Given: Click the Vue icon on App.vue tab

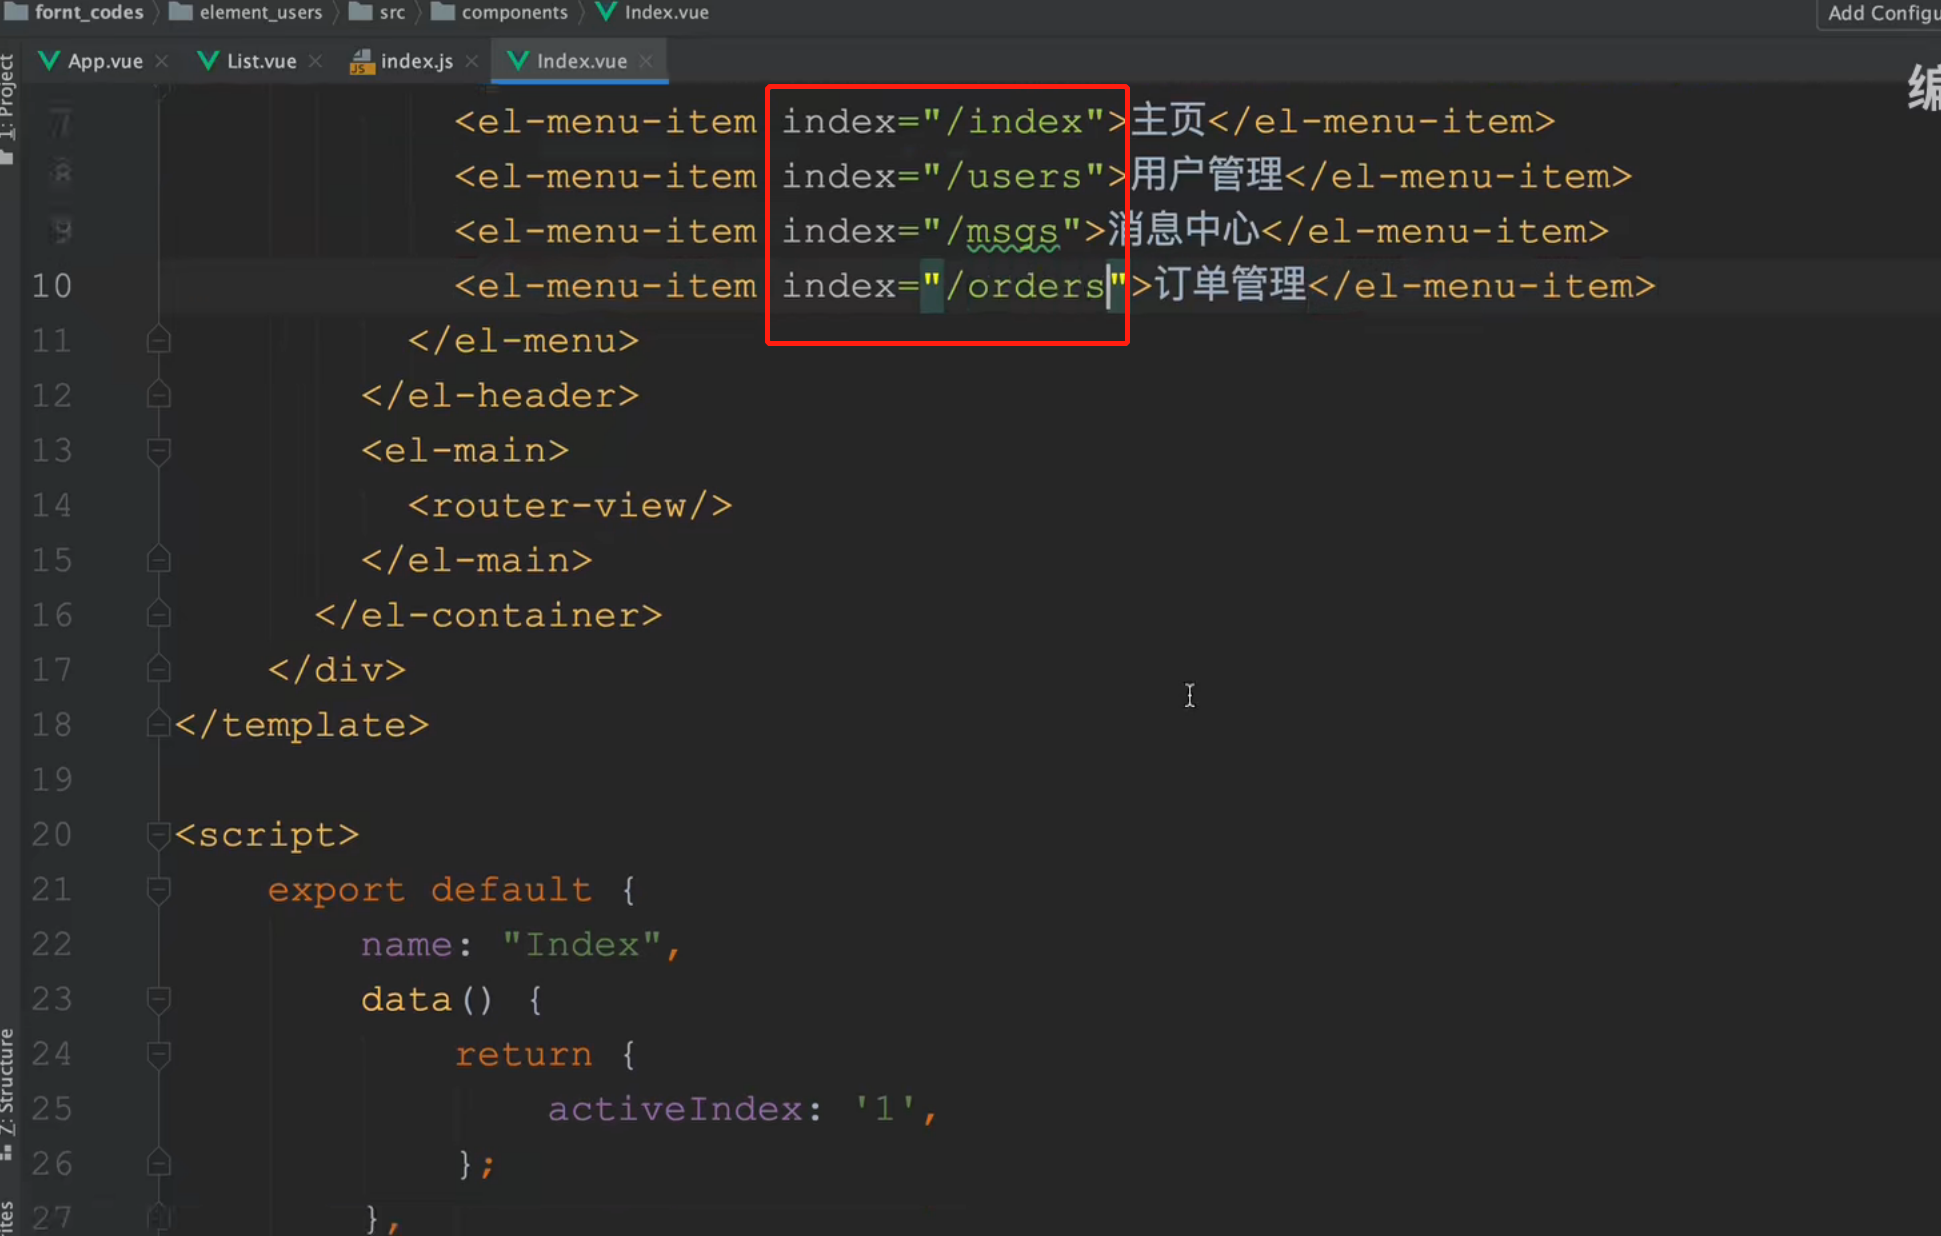Looking at the screenshot, I should (x=48, y=61).
